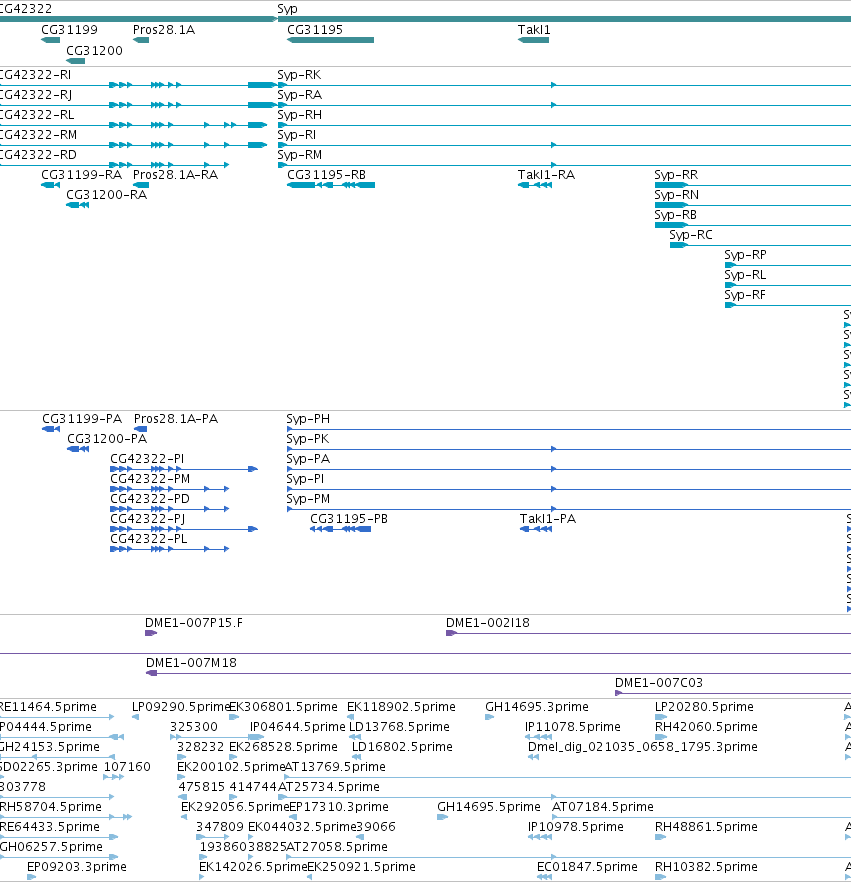Select the Takl1 gene label
The height and width of the screenshot is (882, 851).
point(534,30)
